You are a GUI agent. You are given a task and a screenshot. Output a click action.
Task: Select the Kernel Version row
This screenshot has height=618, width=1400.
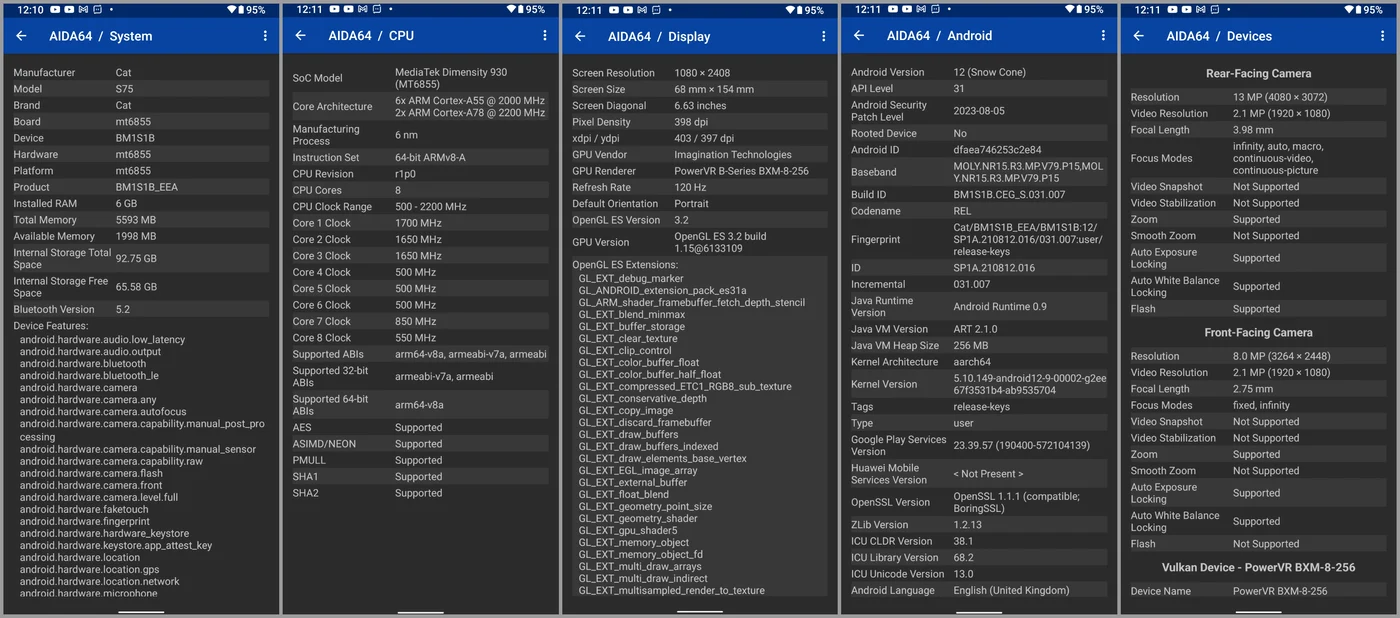[x=978, y=384]
